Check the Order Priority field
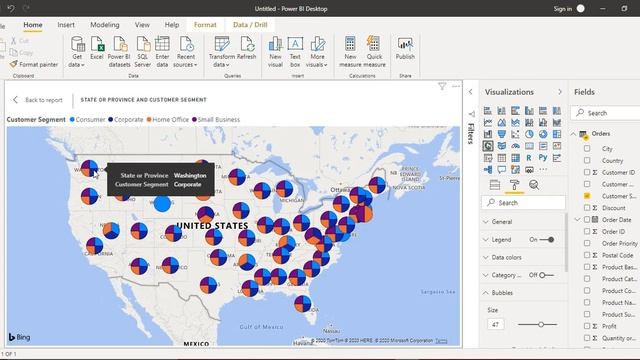The width and height of the screenshot is (640, 360). coord(587,243)
